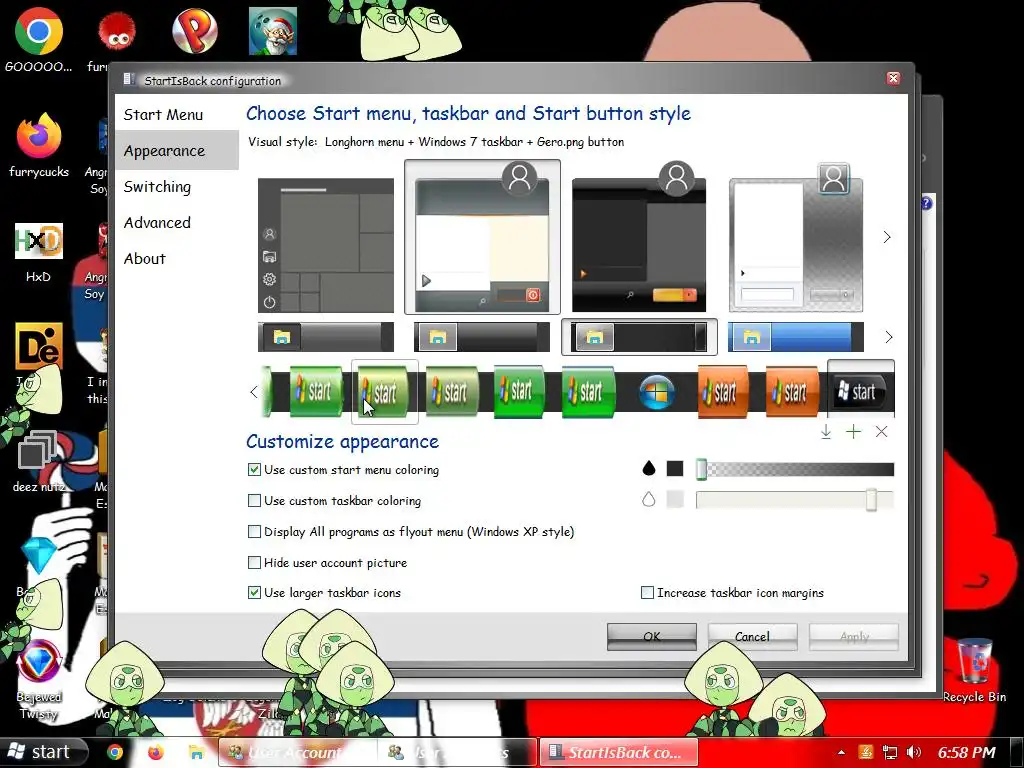1024x768 pixels.
Task: Launch Chrome from the taskbar
Action: 115,752
